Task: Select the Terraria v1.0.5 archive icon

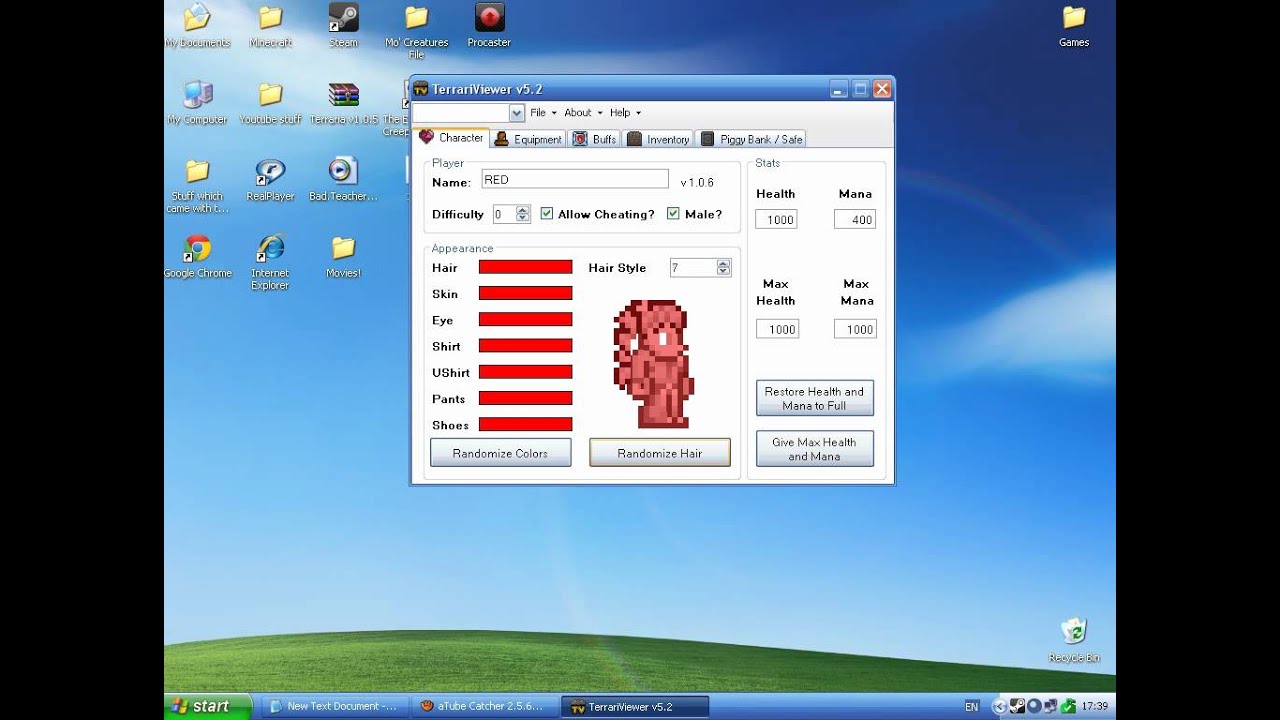Action: tap(344, 103)
